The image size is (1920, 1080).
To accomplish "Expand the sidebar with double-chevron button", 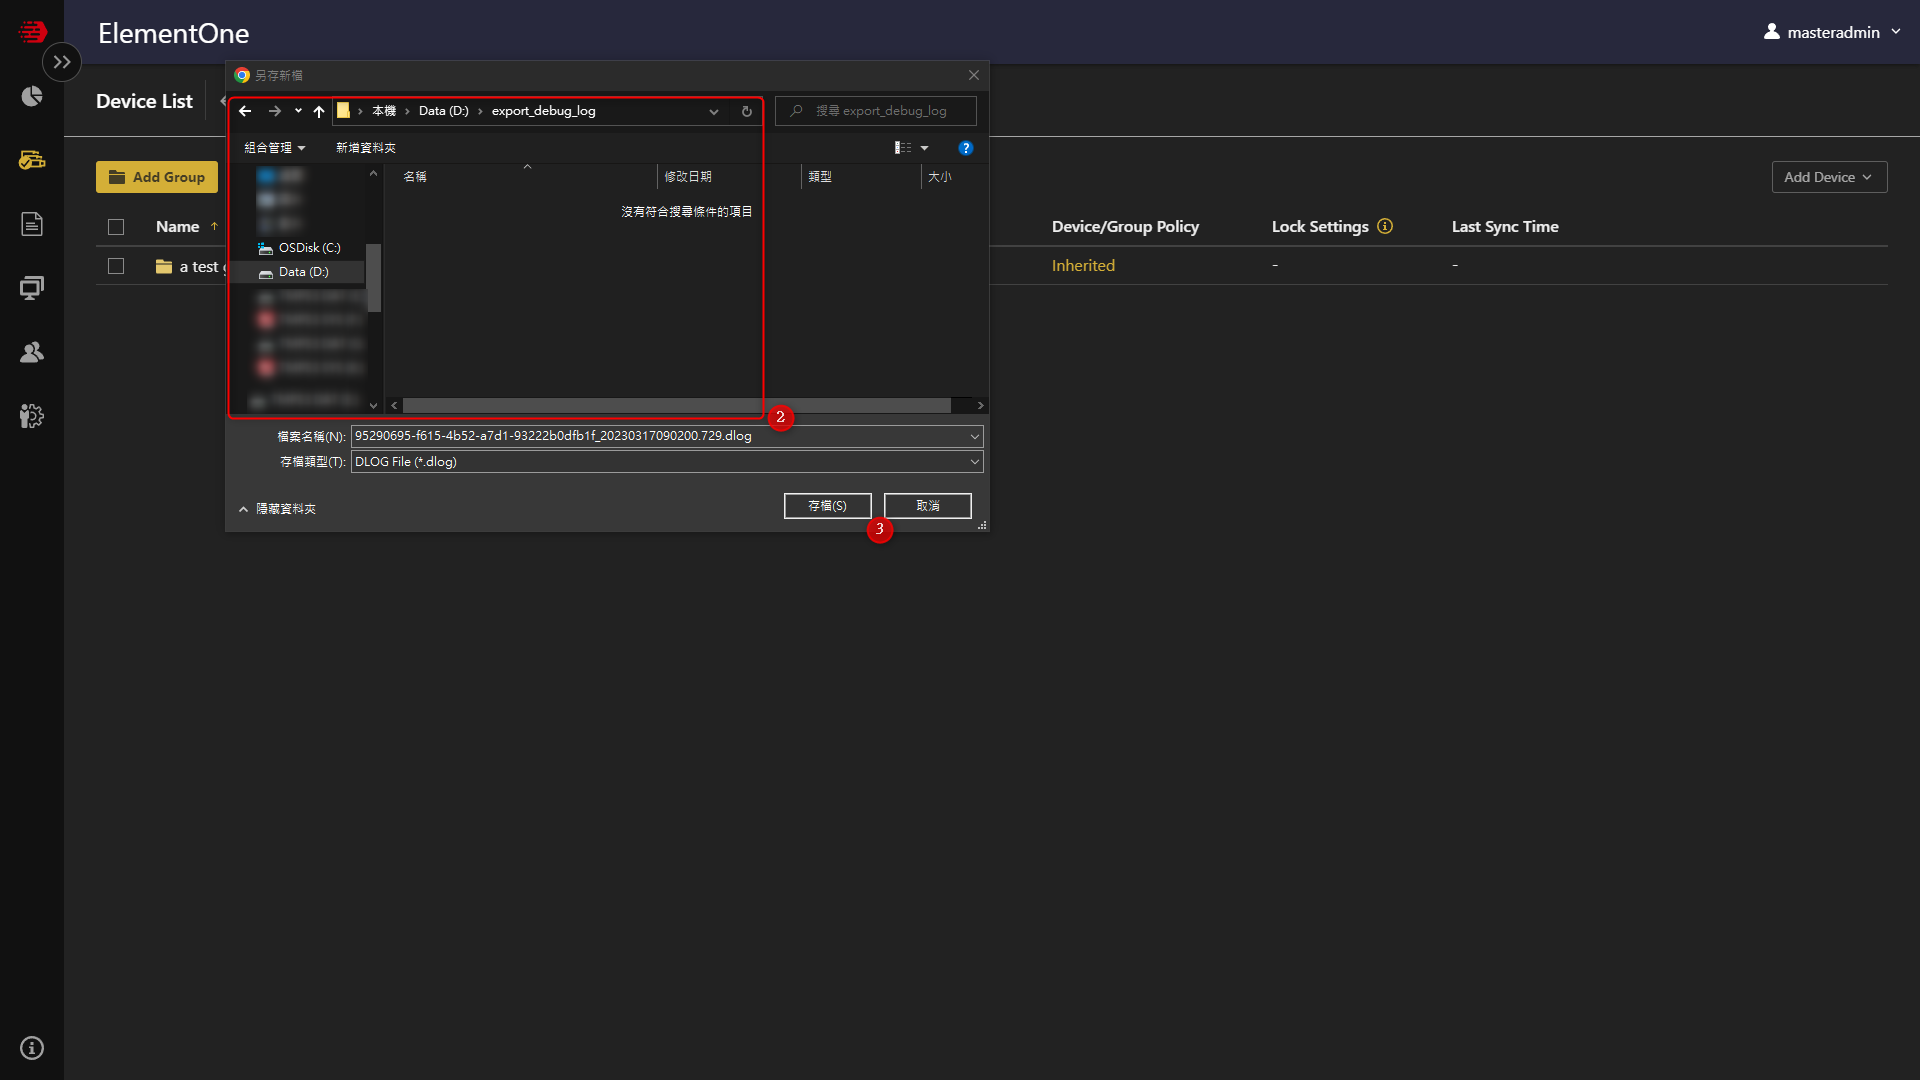I will coord(62,62).
